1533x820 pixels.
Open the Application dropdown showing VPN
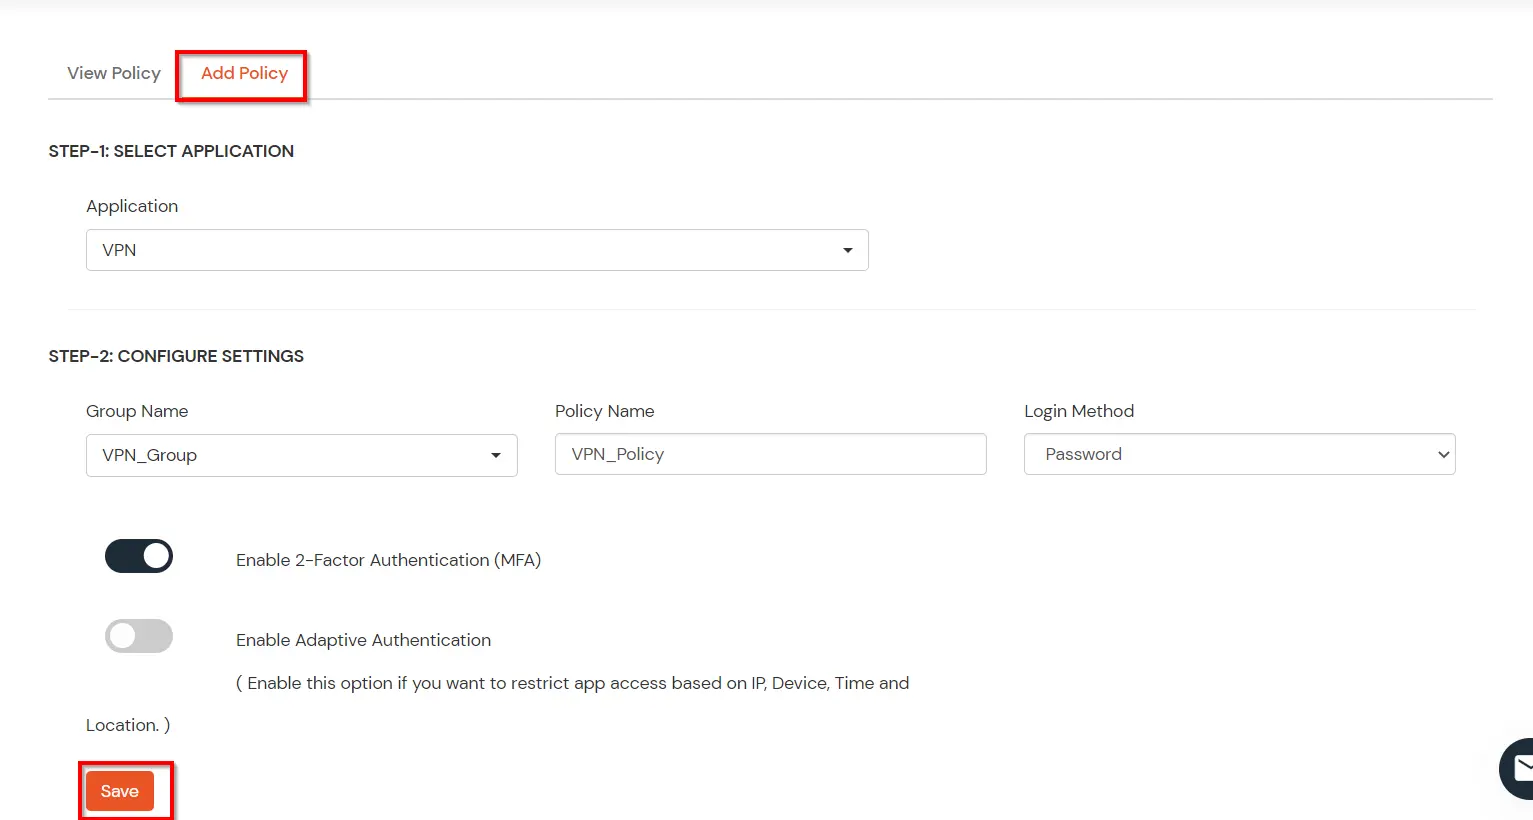[477, 250]
